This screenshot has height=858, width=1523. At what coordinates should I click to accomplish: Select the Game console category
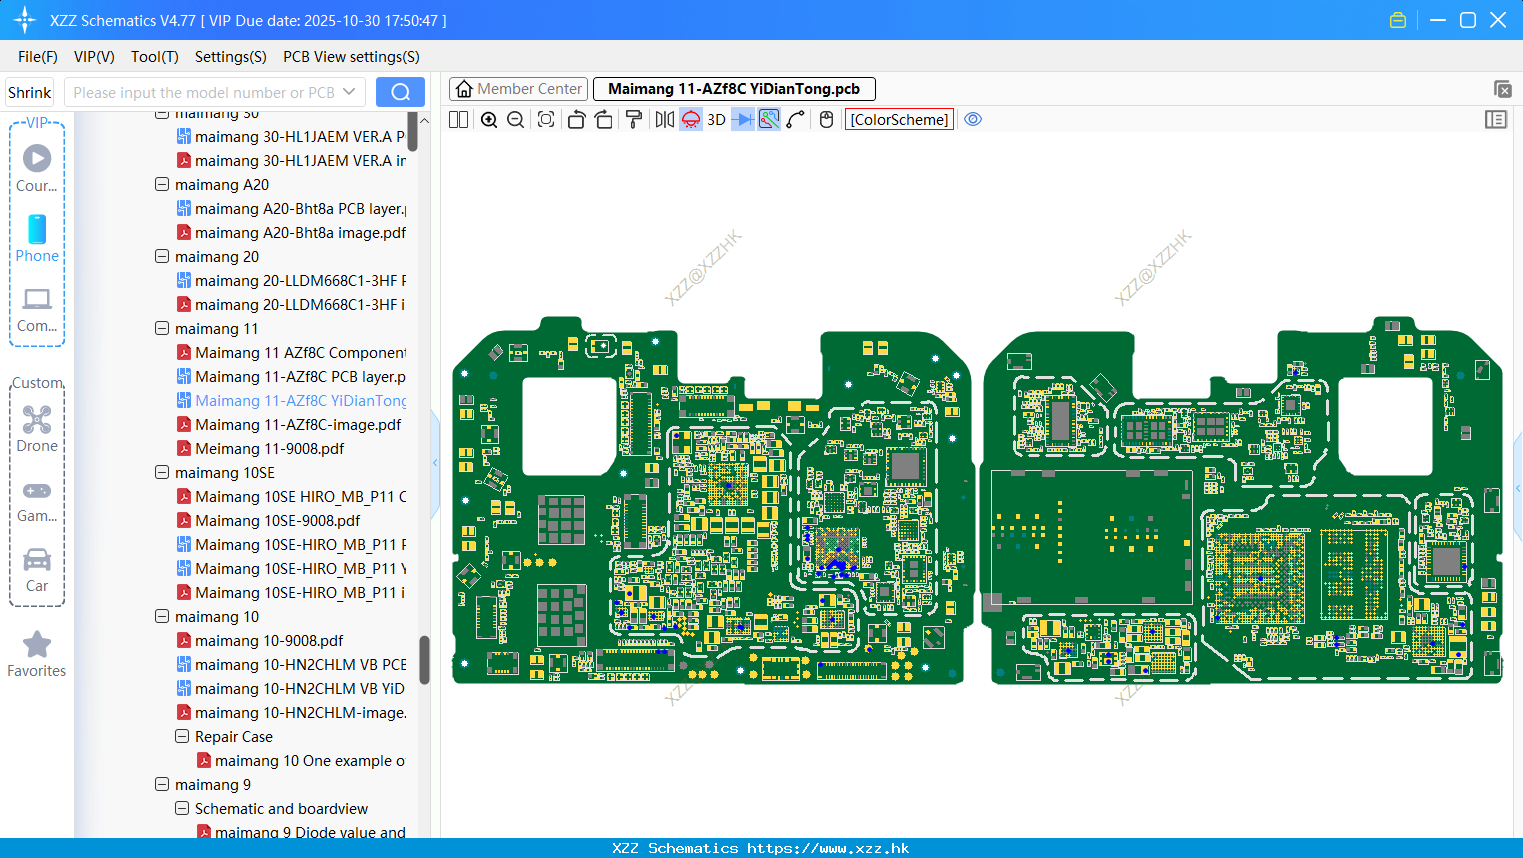(x=37, y=500)
